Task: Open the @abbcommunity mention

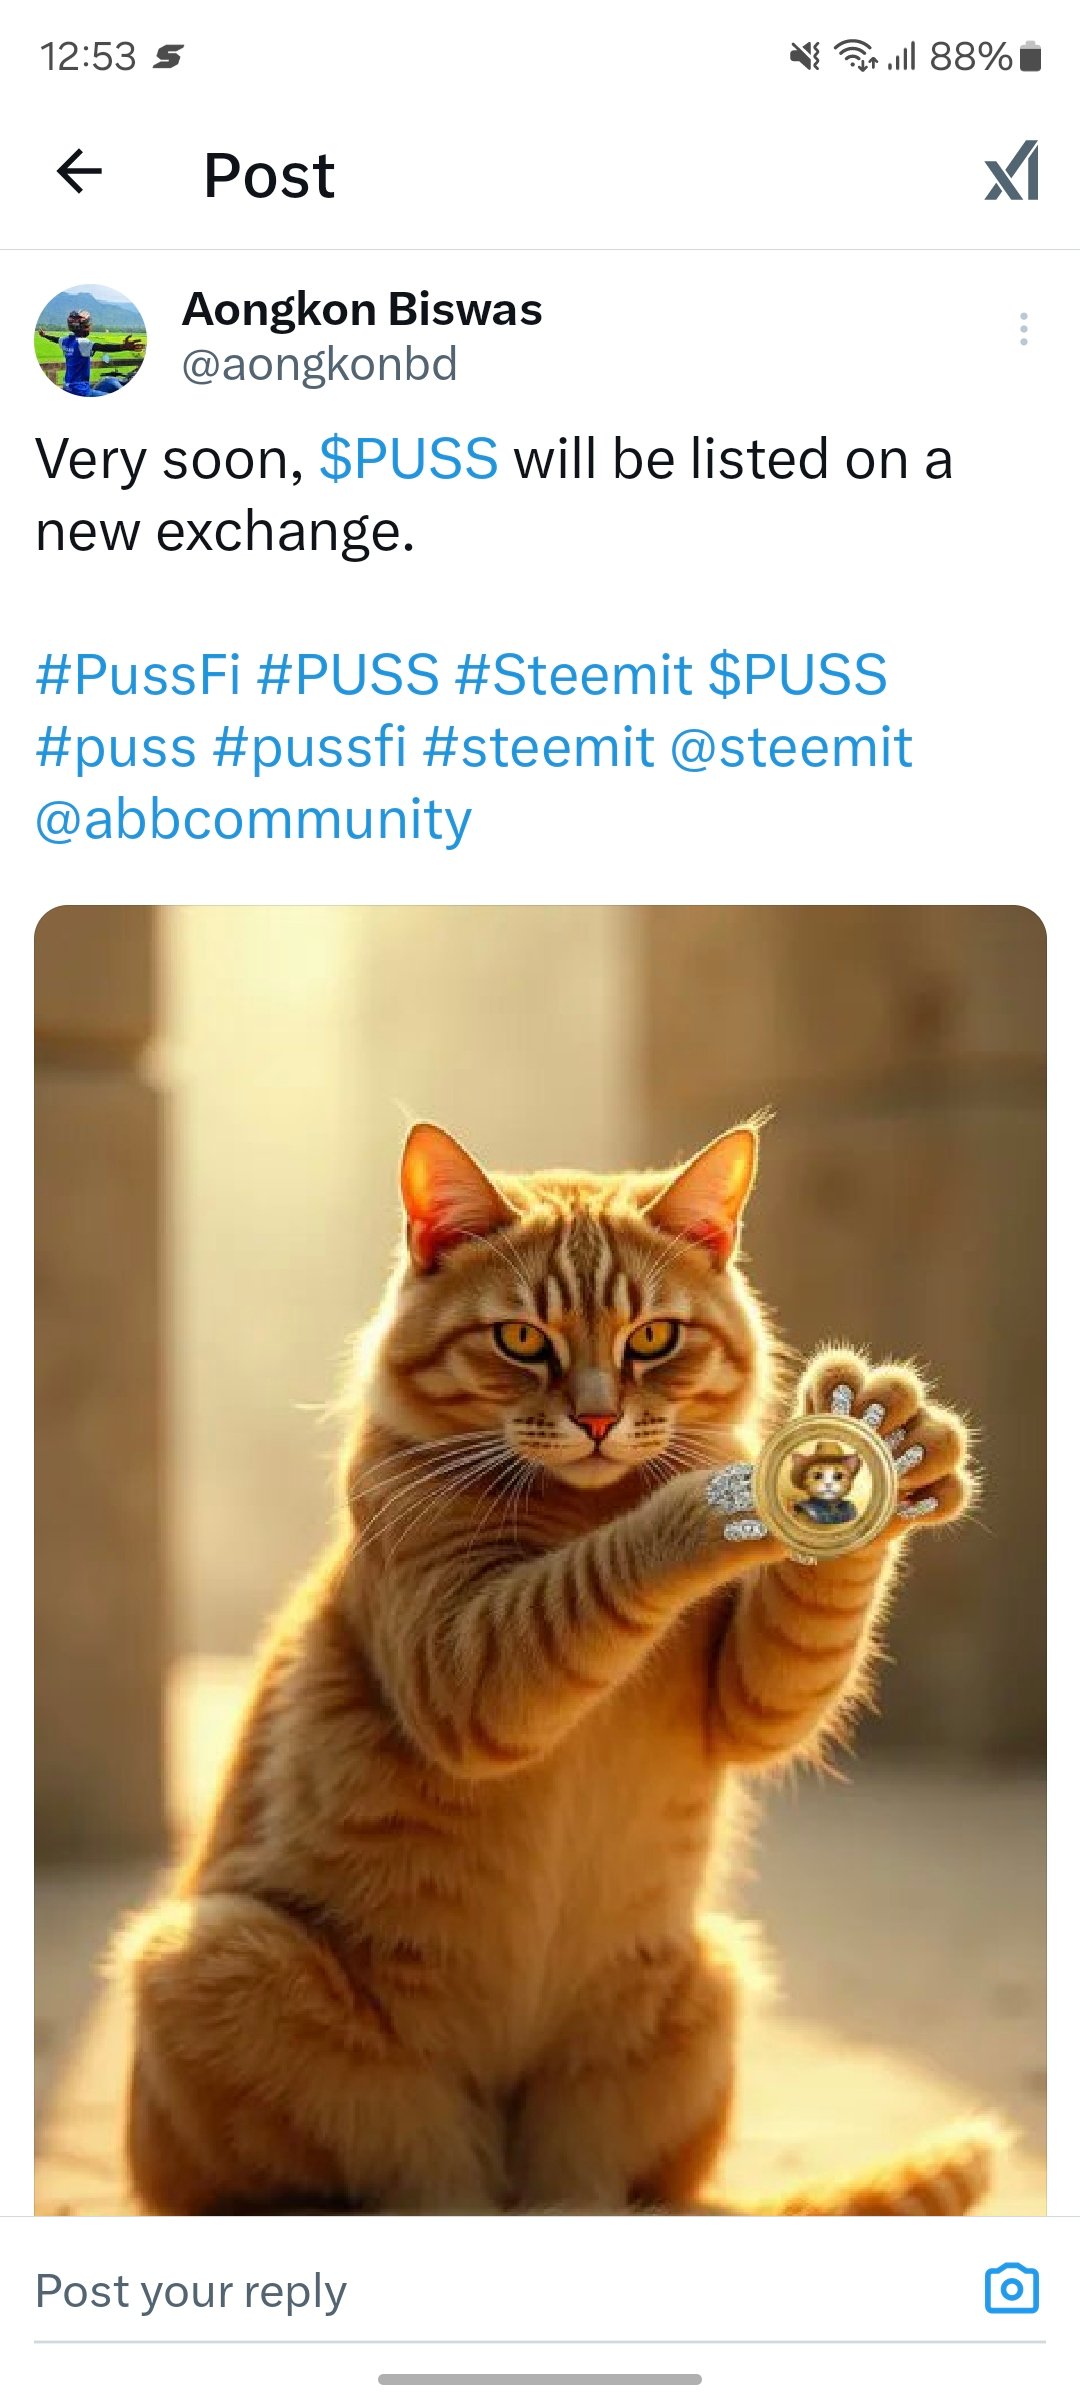Action: (x=253, y=820)
